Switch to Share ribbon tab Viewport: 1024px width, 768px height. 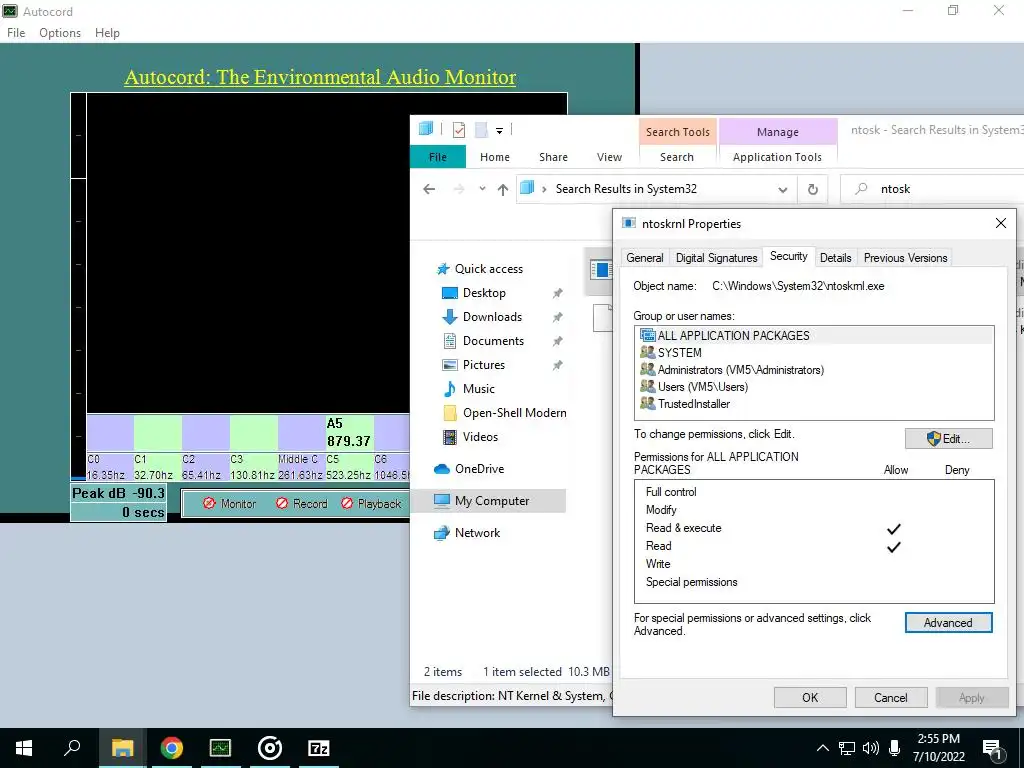(553, 157)
